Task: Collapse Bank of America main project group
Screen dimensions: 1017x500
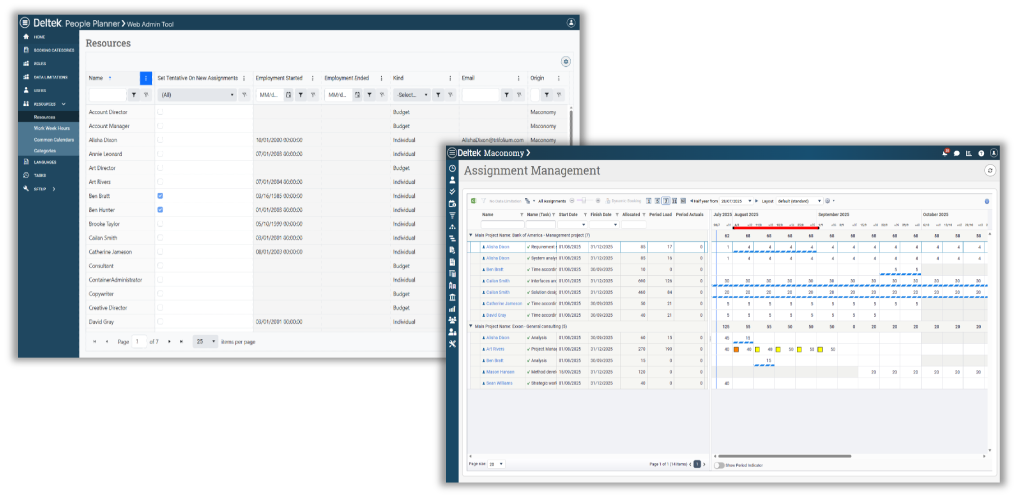Action: (x=470, y=235)
